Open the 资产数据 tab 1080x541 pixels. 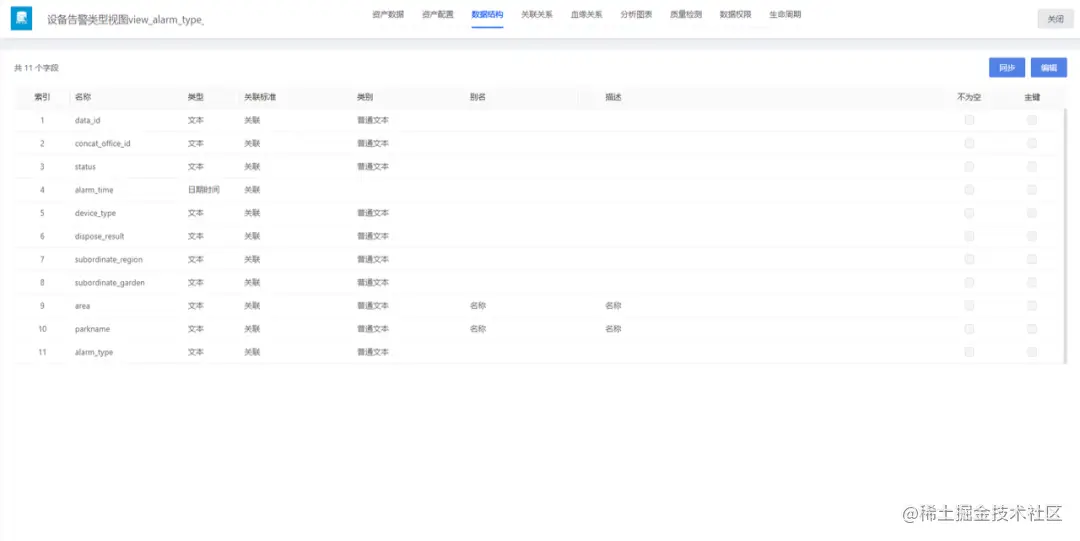(x=388, y=14)
